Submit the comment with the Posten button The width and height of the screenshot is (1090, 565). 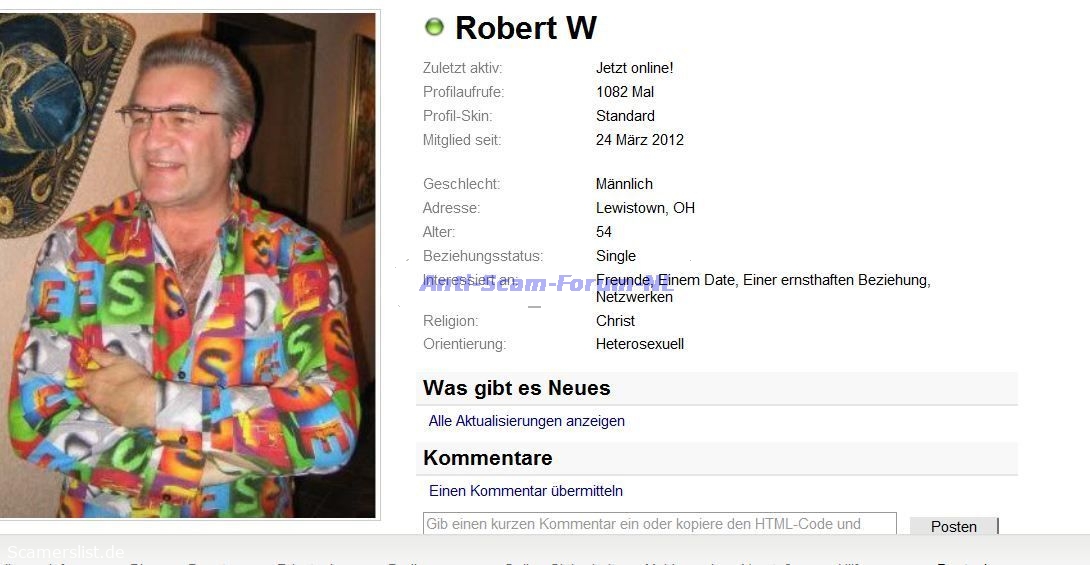(954, 526)
